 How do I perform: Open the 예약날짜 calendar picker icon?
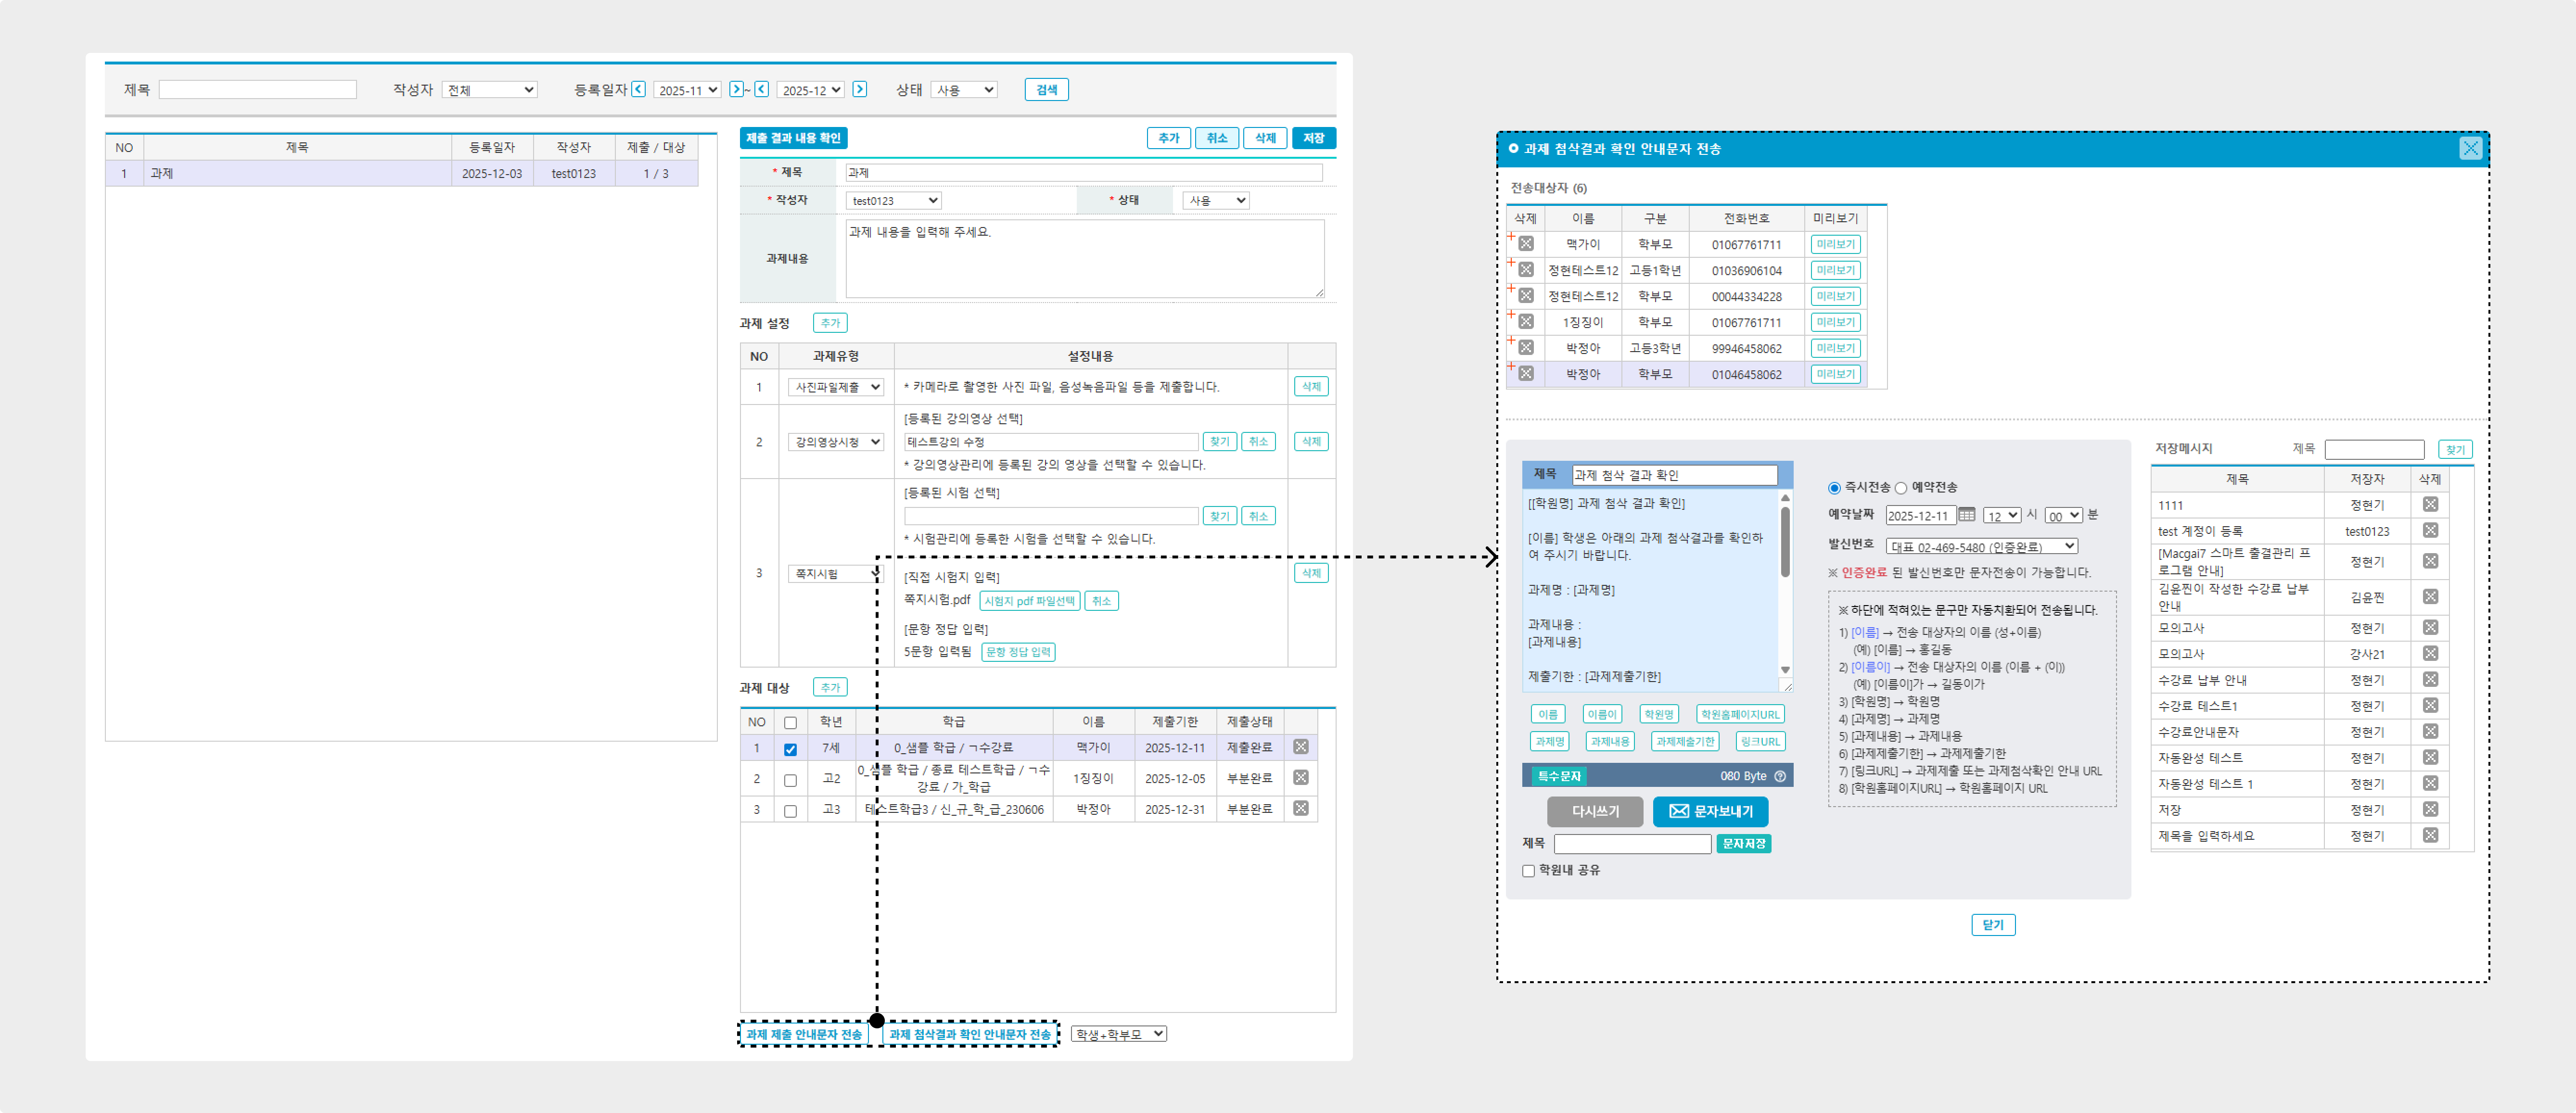1966,515
